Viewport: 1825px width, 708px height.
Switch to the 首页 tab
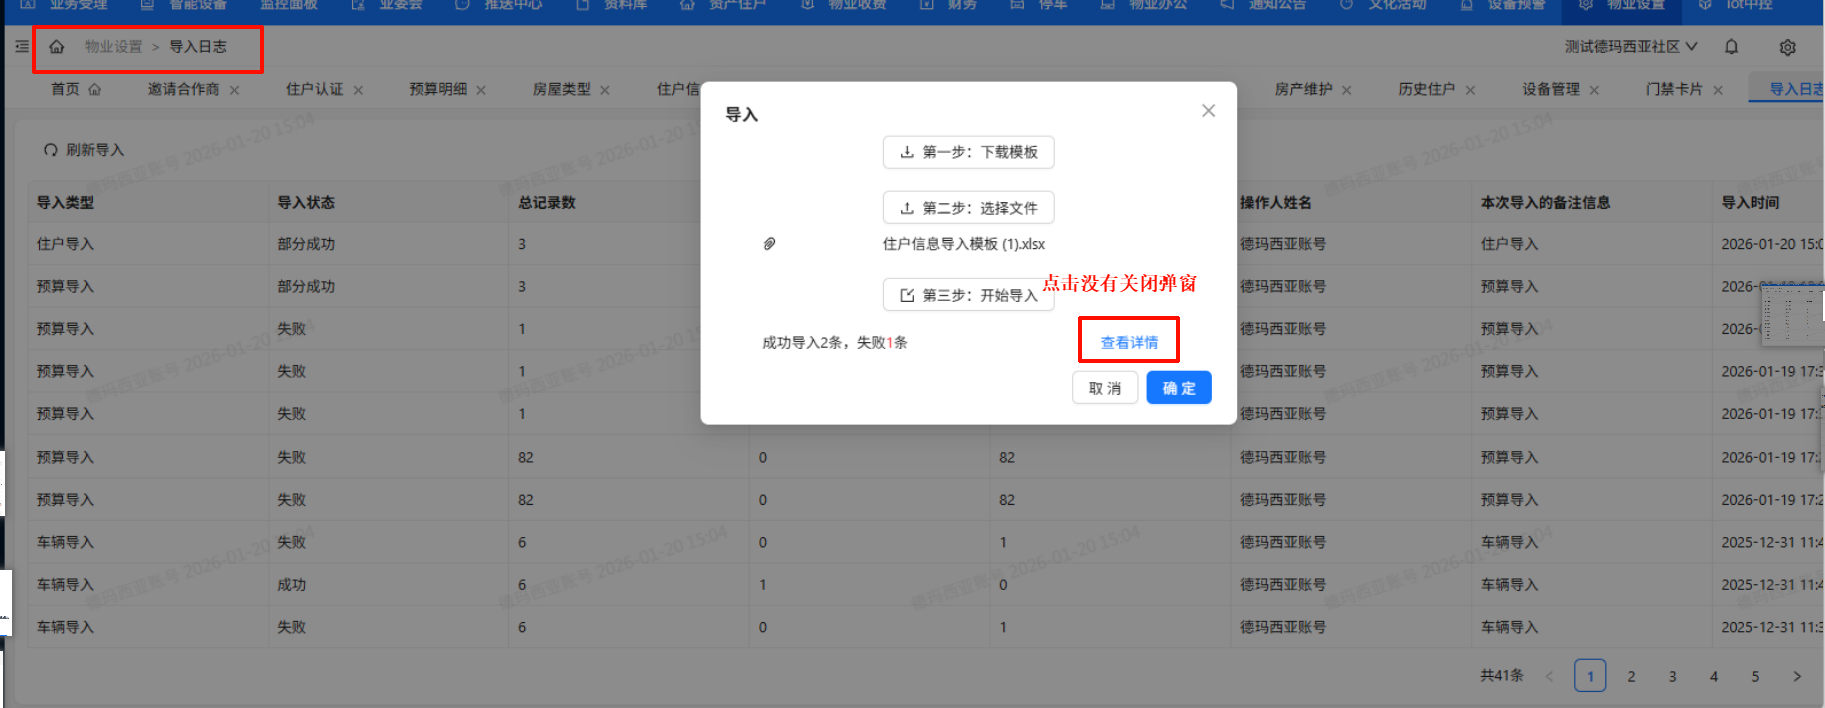(x=76, y=90)
